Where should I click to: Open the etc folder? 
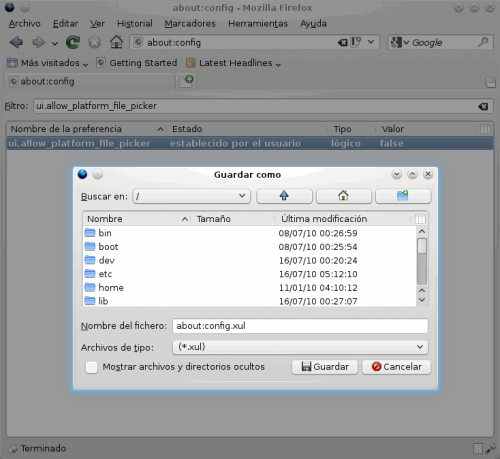click(105, 274)
